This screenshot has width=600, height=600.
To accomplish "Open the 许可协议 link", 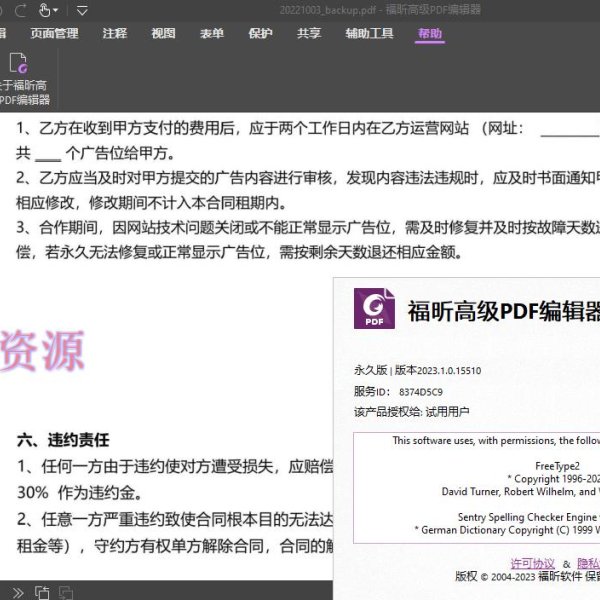I will point(532,563).
